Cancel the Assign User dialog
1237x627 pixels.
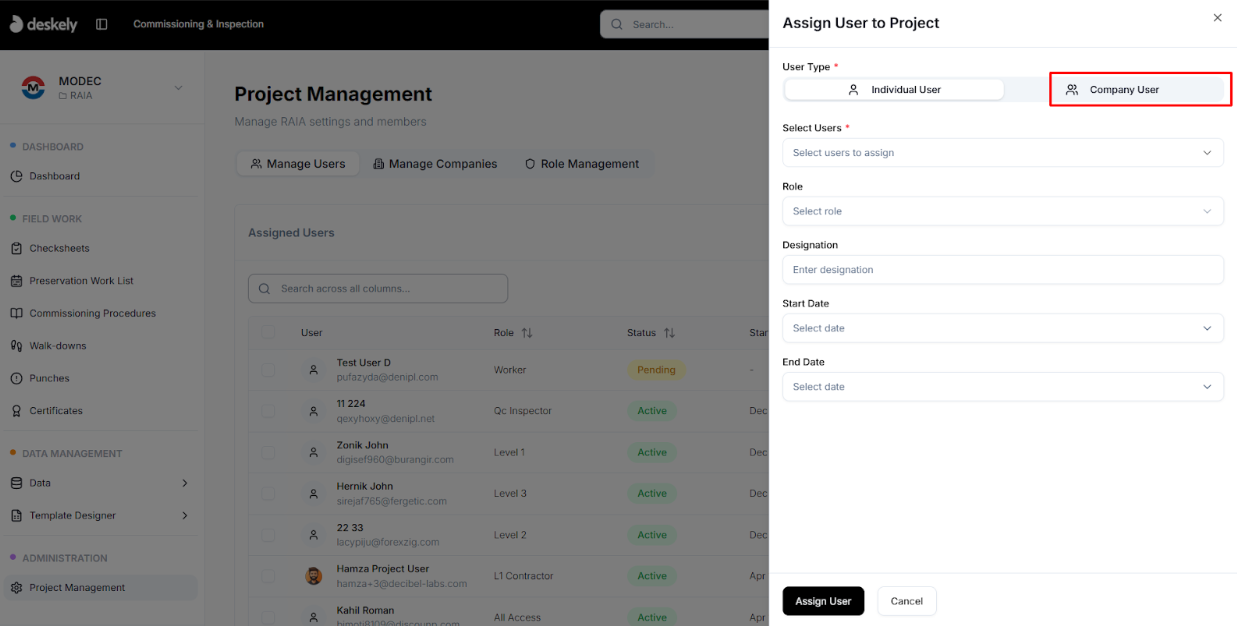(x=906, y=601)
